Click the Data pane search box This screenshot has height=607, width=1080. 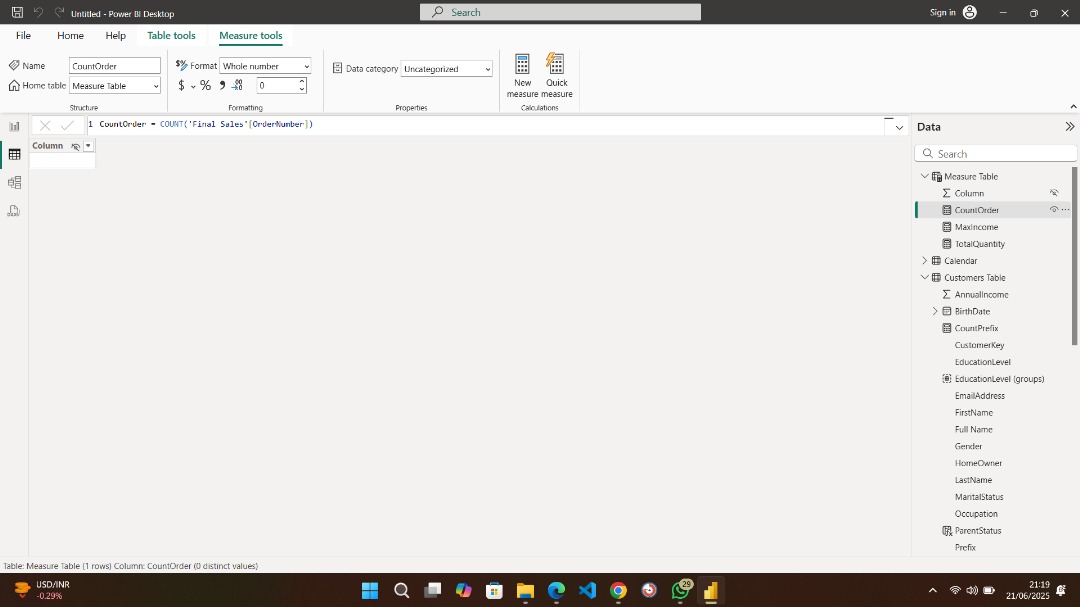[995, 153]
